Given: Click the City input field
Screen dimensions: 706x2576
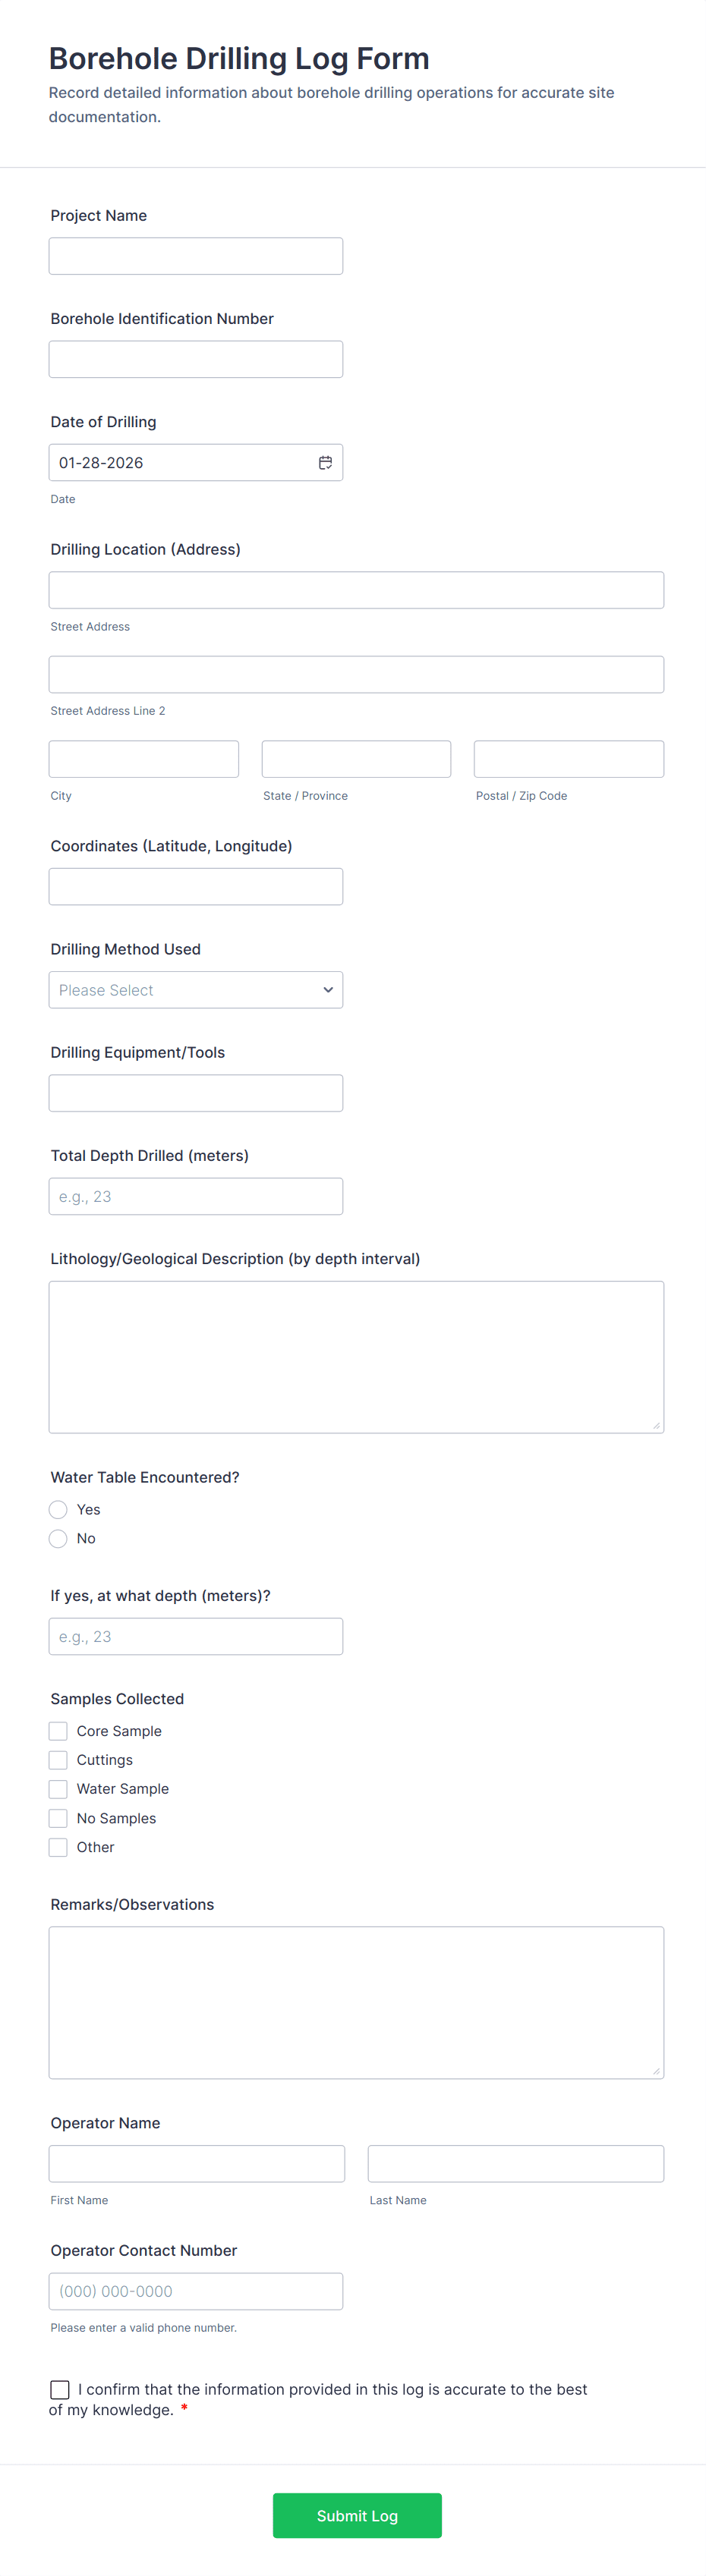Looking at the screenshot, I should coord(143,758).
